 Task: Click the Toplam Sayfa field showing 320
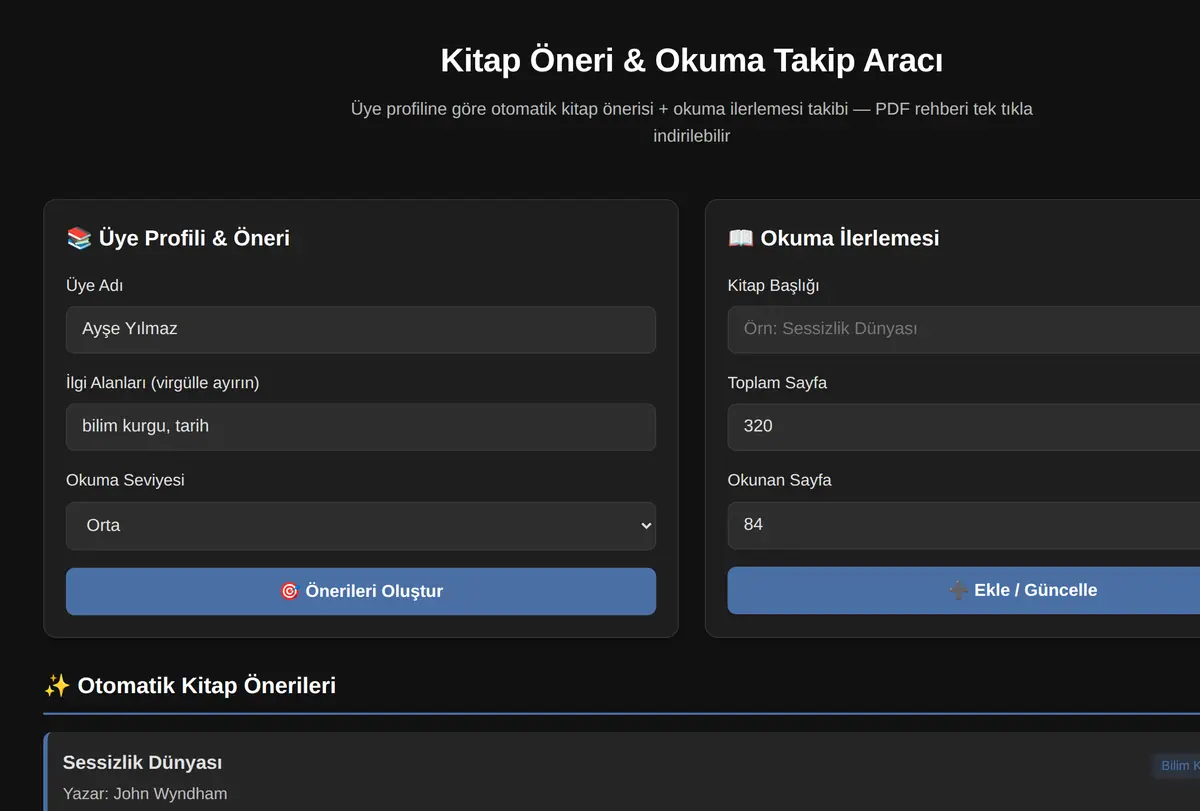click(x=964, y=427)
